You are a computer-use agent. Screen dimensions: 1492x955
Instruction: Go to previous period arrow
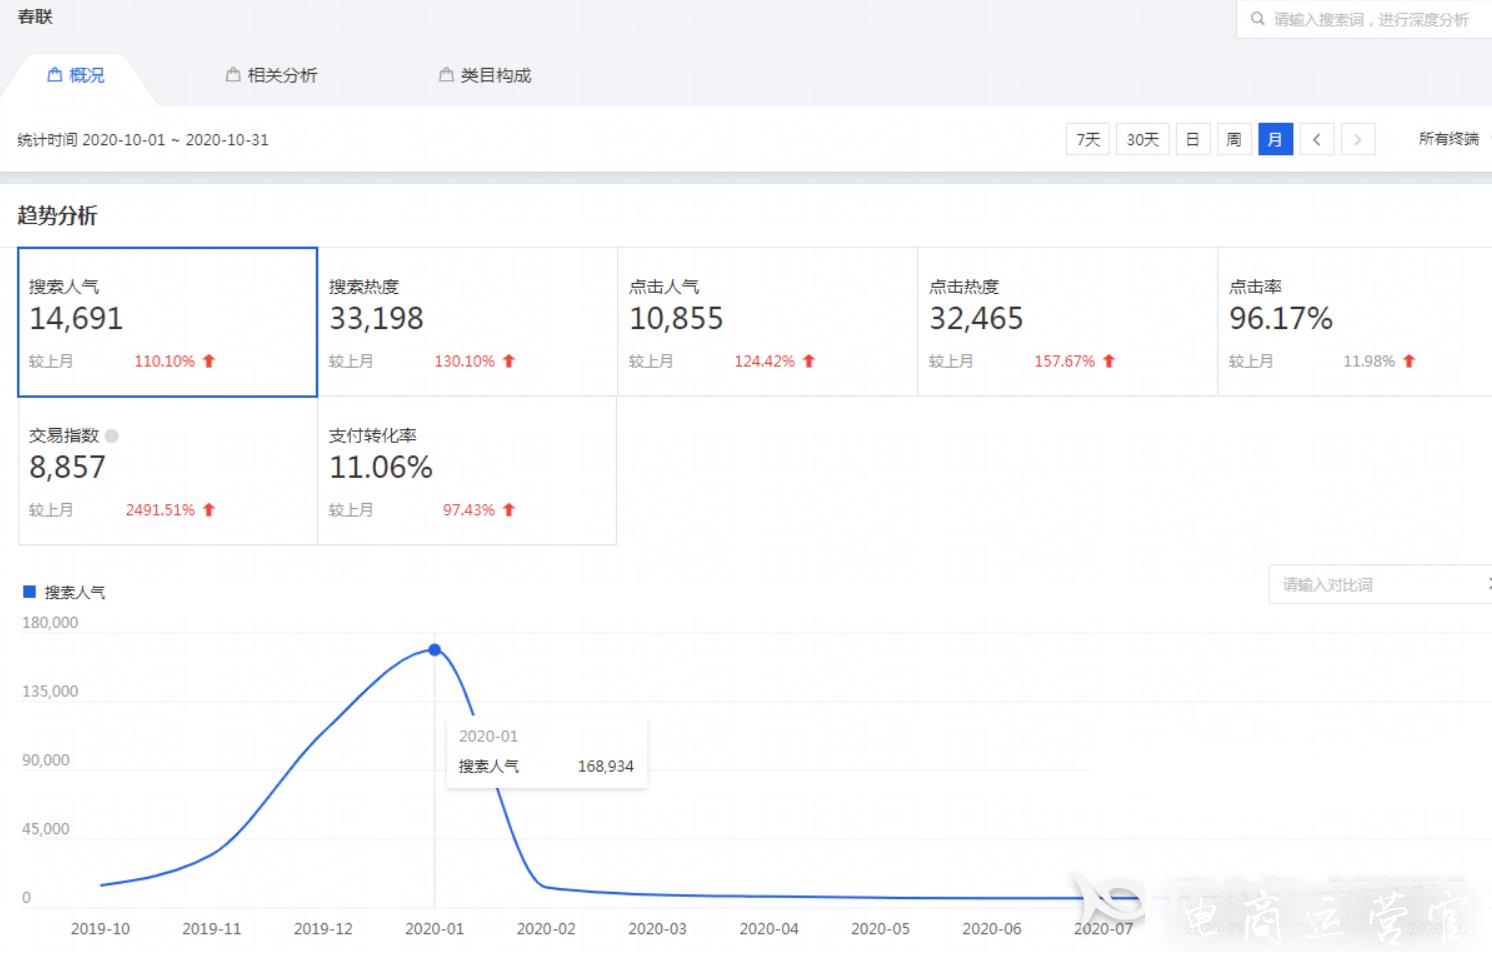pyautogui.click(x=1317, y=139)
